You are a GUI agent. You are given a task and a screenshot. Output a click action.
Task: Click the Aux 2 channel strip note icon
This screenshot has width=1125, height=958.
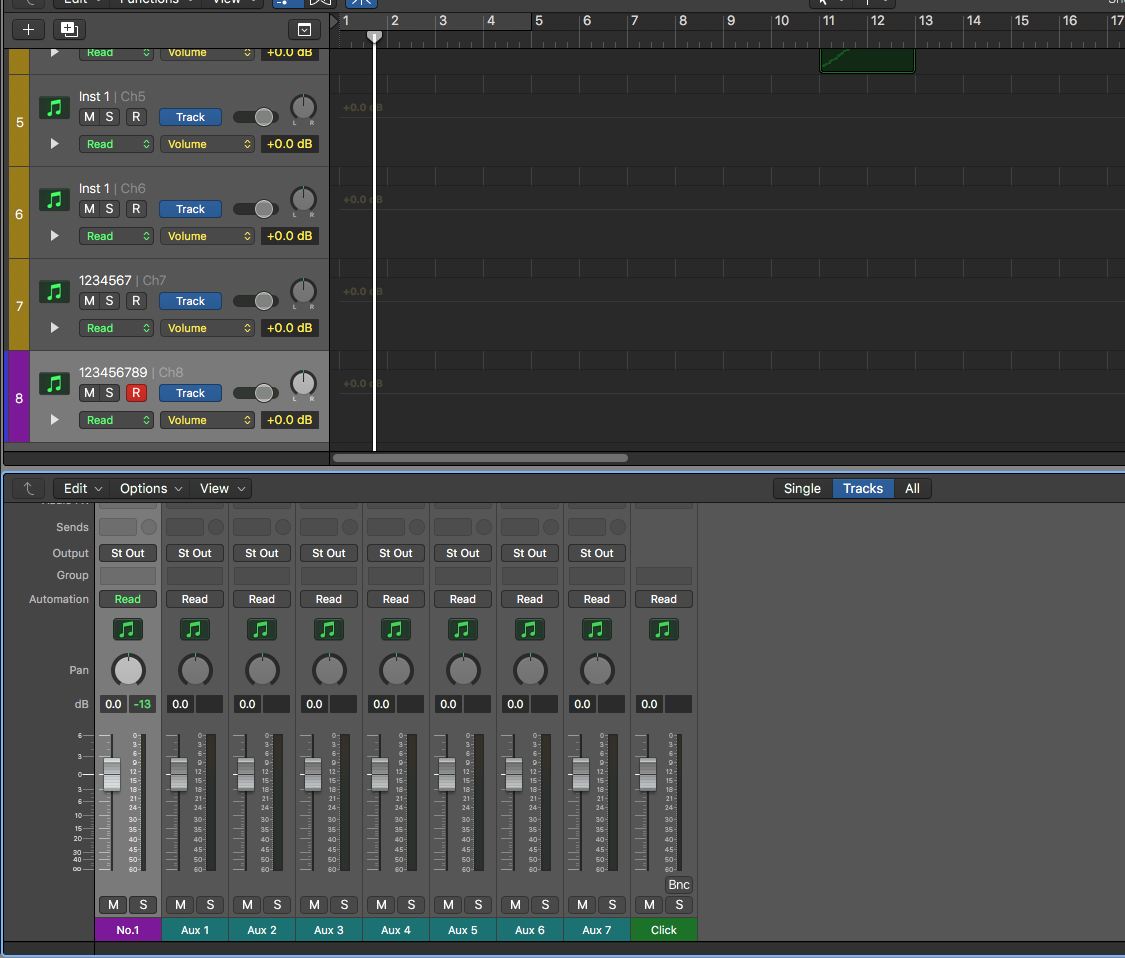click(262, 629)
